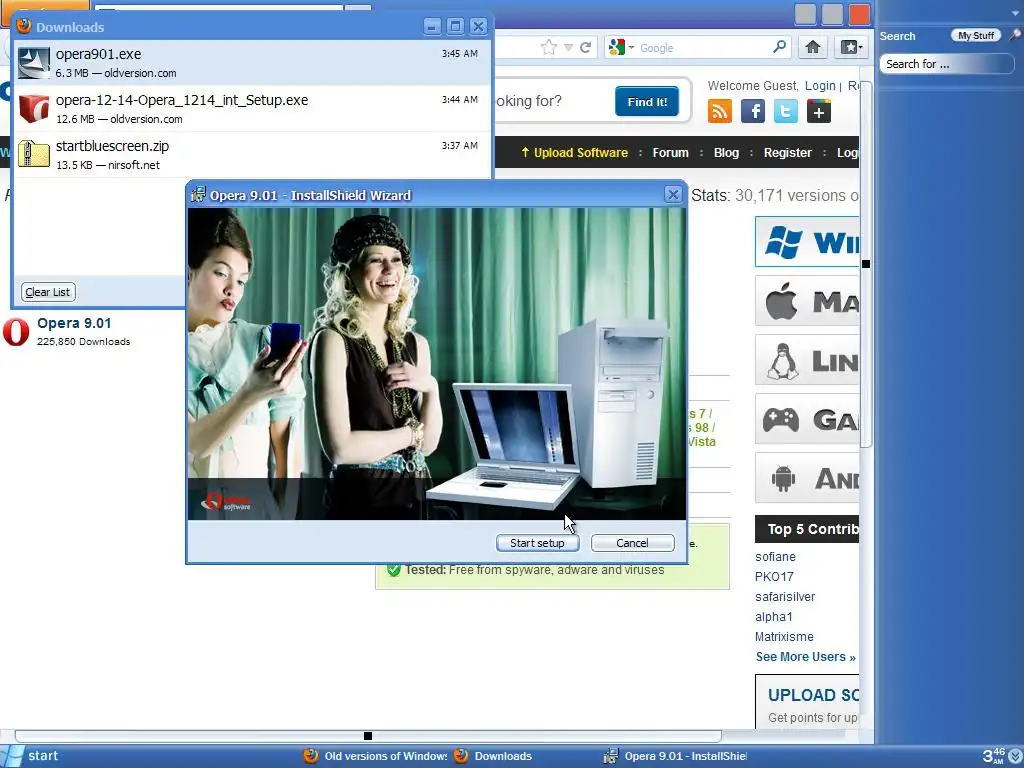Focus the sidebar 'Search for ...' field
The image size is (1024, 768).
coord(947,63)
